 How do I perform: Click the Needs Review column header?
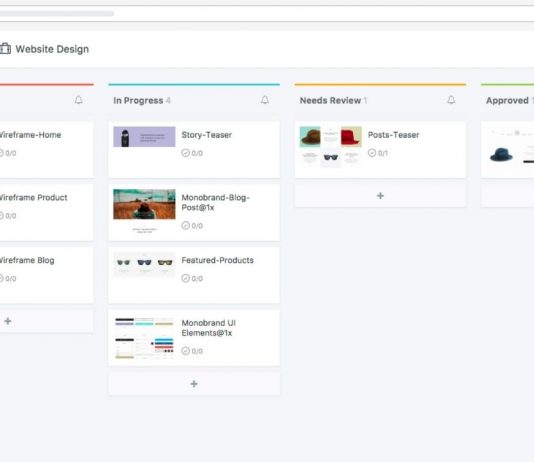(x=330, y=101)
